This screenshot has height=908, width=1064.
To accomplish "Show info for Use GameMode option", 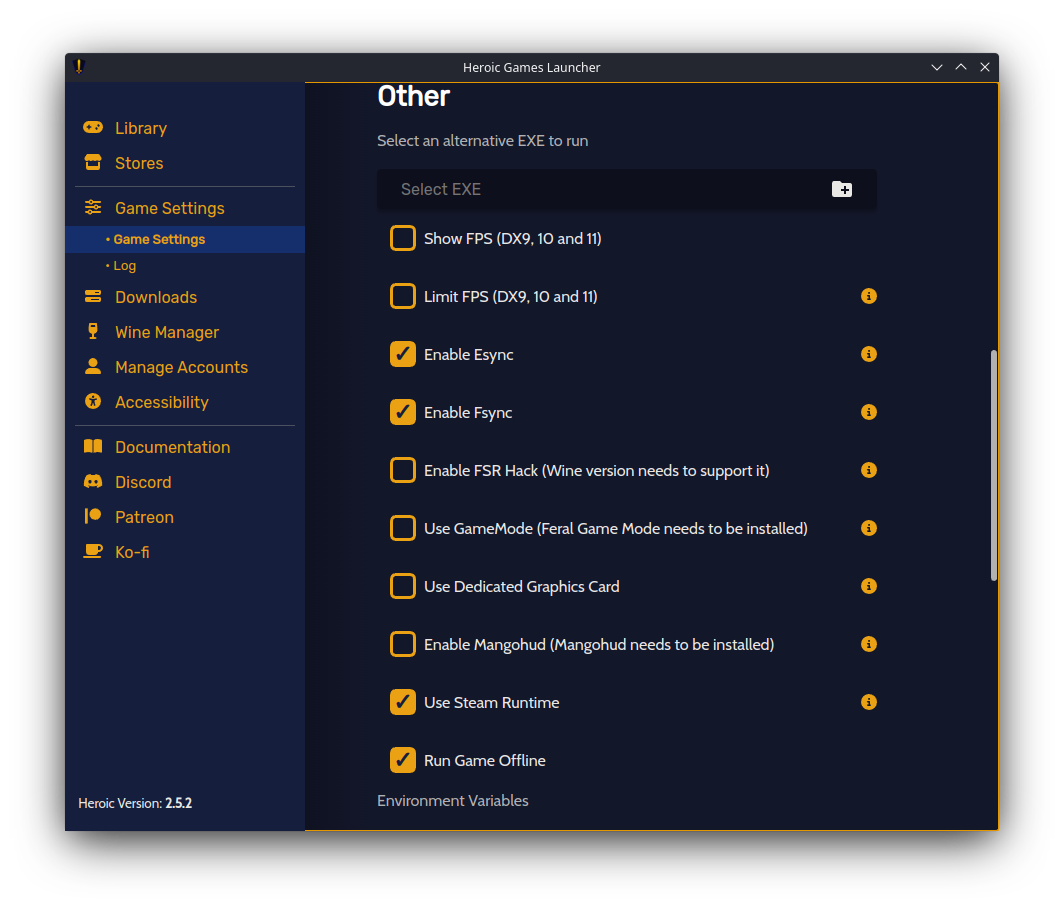I will click(869, 528).
